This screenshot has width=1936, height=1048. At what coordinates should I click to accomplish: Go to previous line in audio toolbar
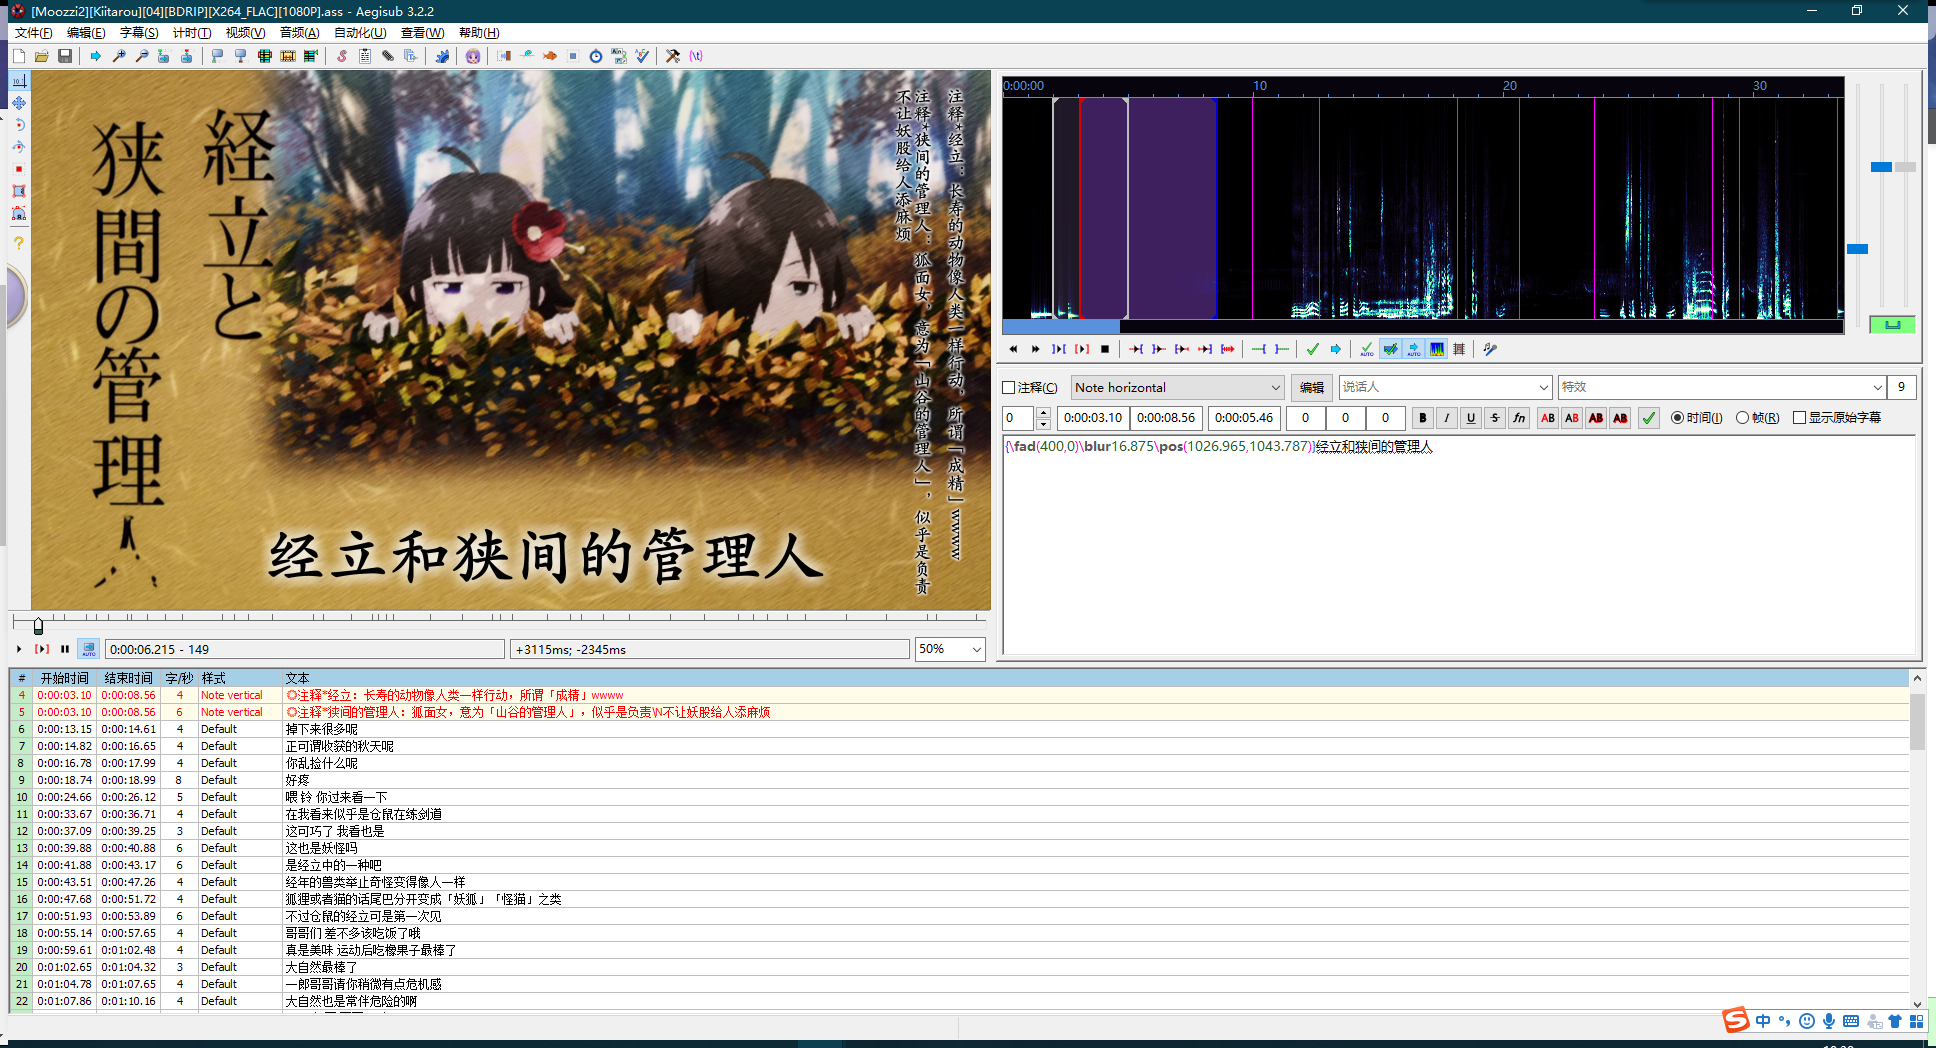1013,349
